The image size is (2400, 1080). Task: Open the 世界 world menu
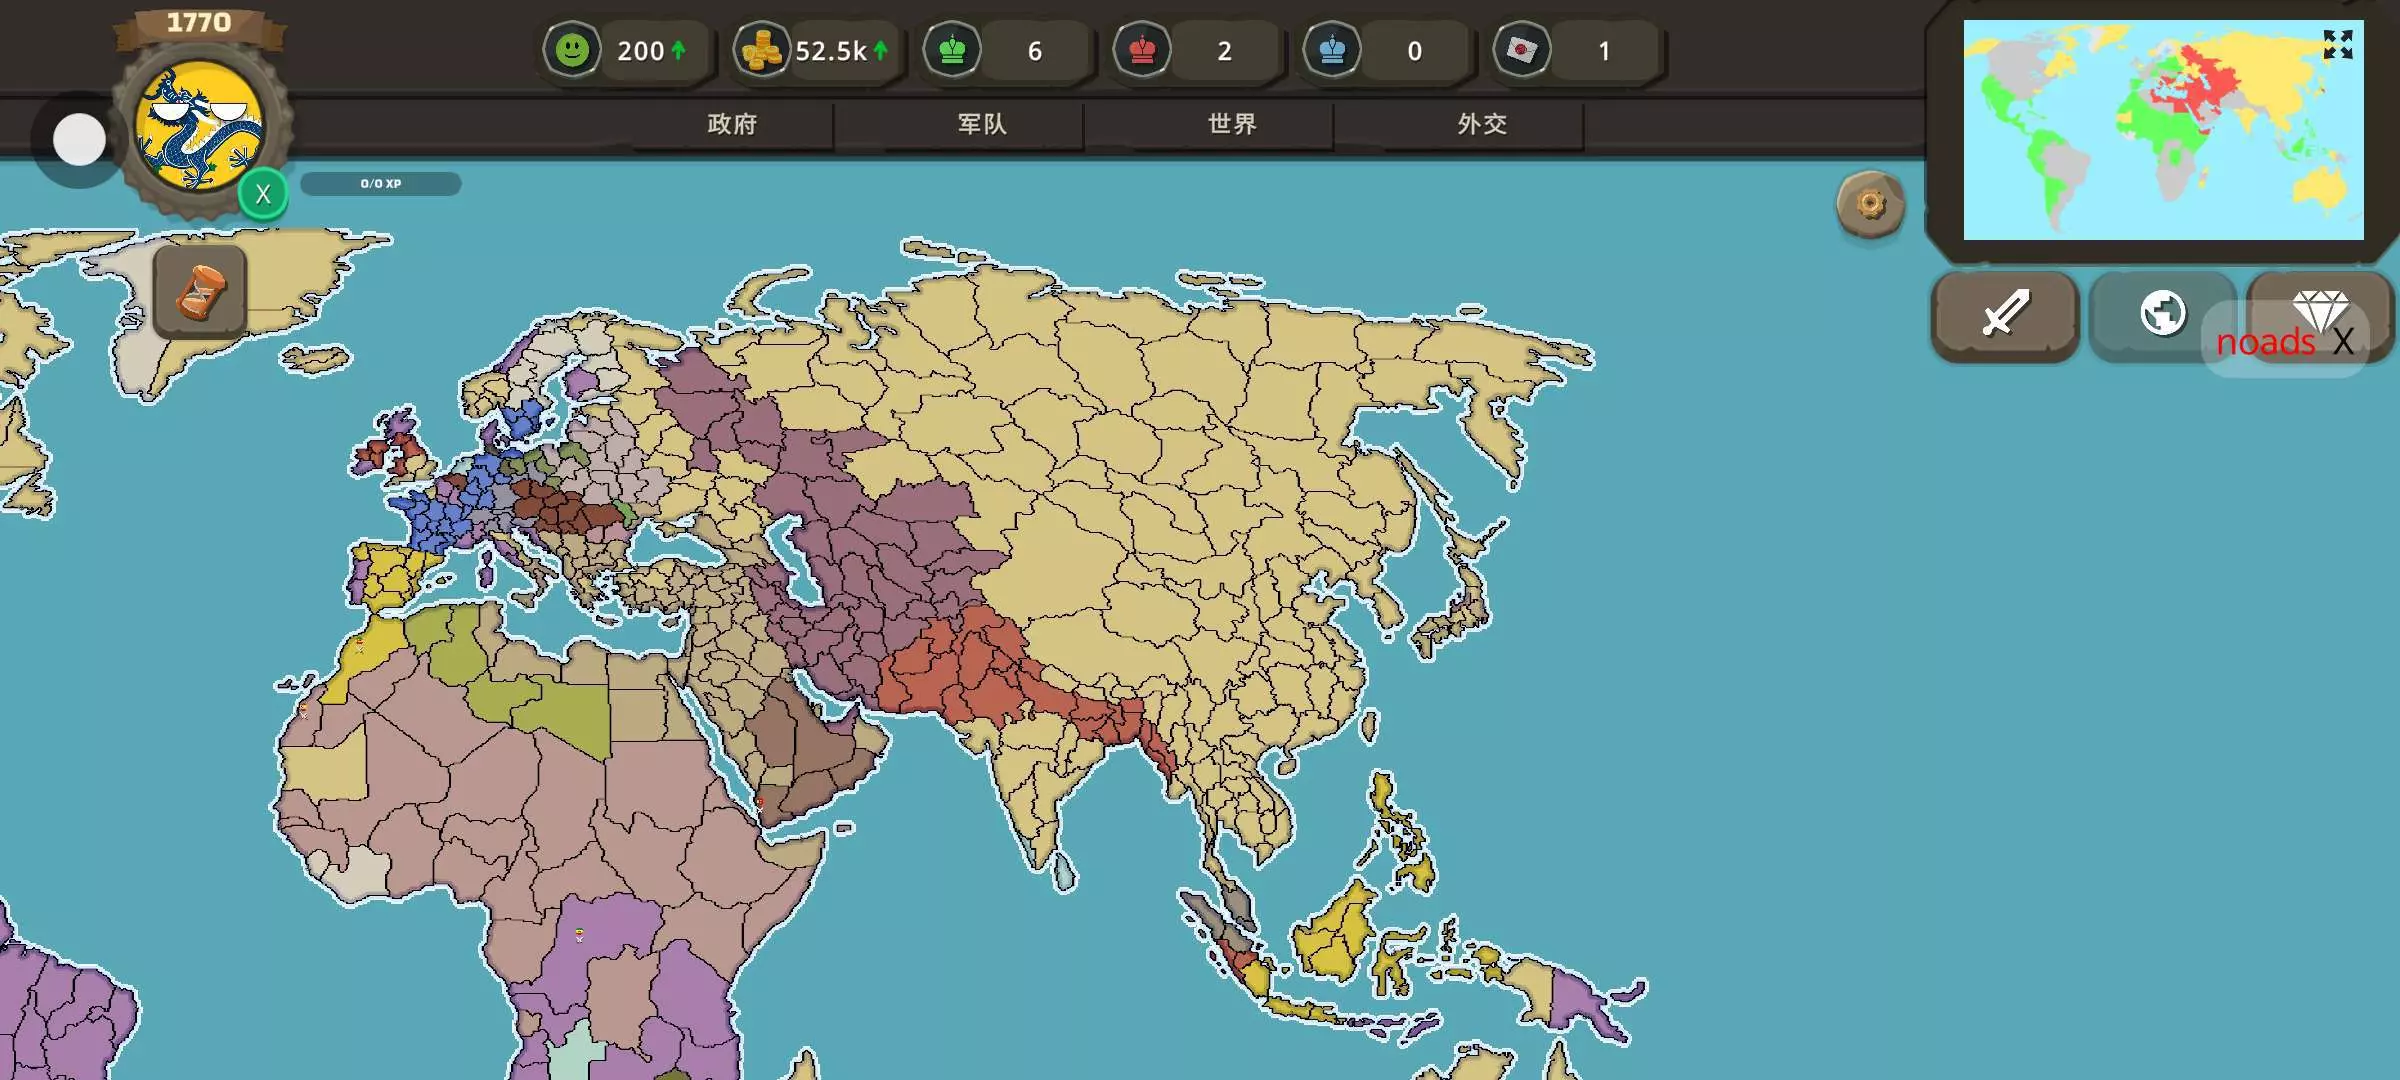pos(1232,124)
